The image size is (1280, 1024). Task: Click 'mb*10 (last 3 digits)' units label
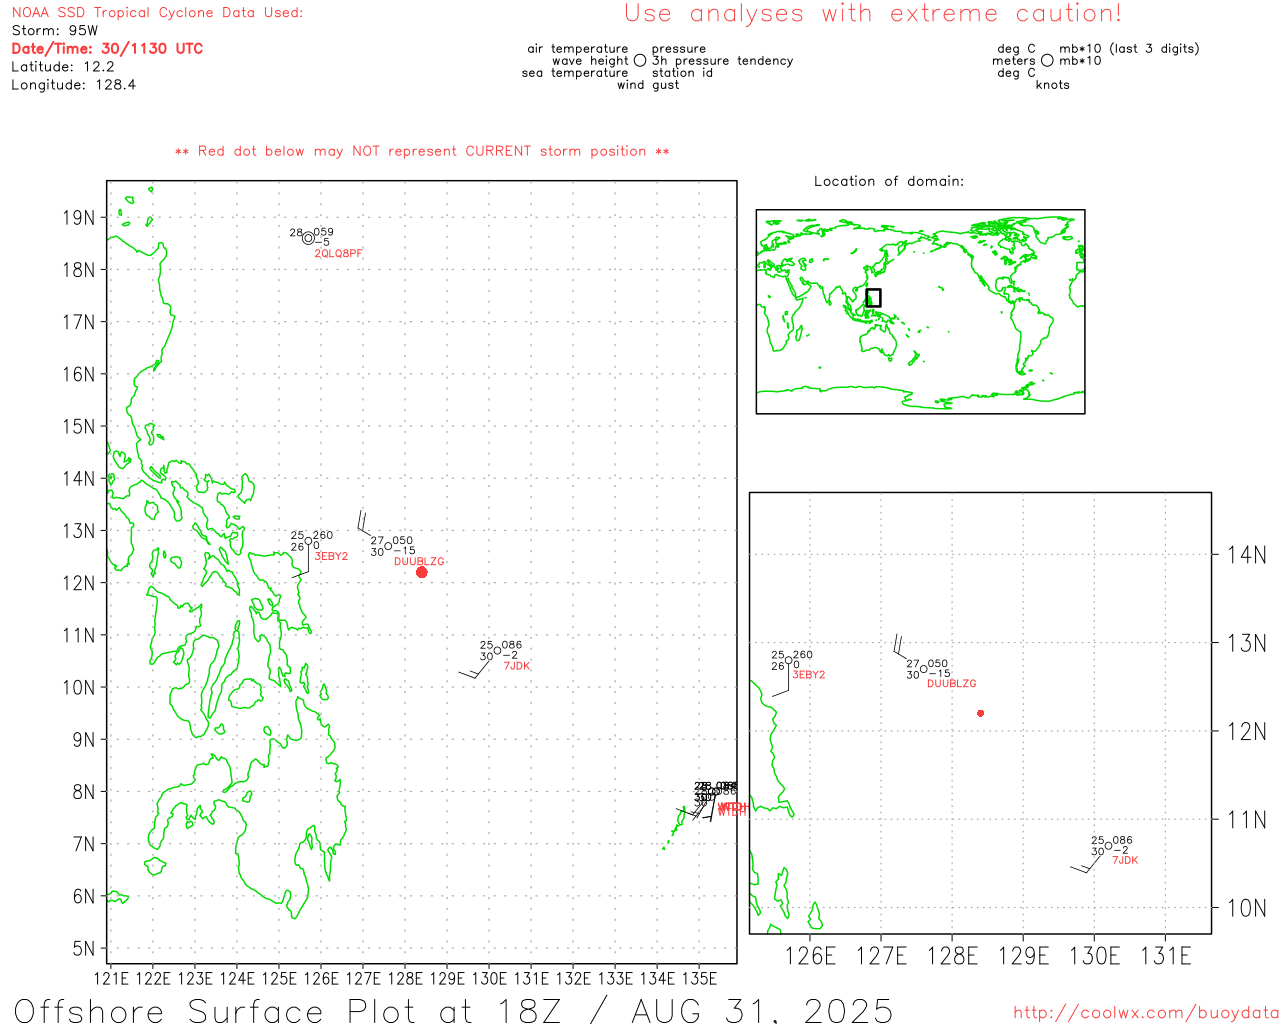(1129, 49)
